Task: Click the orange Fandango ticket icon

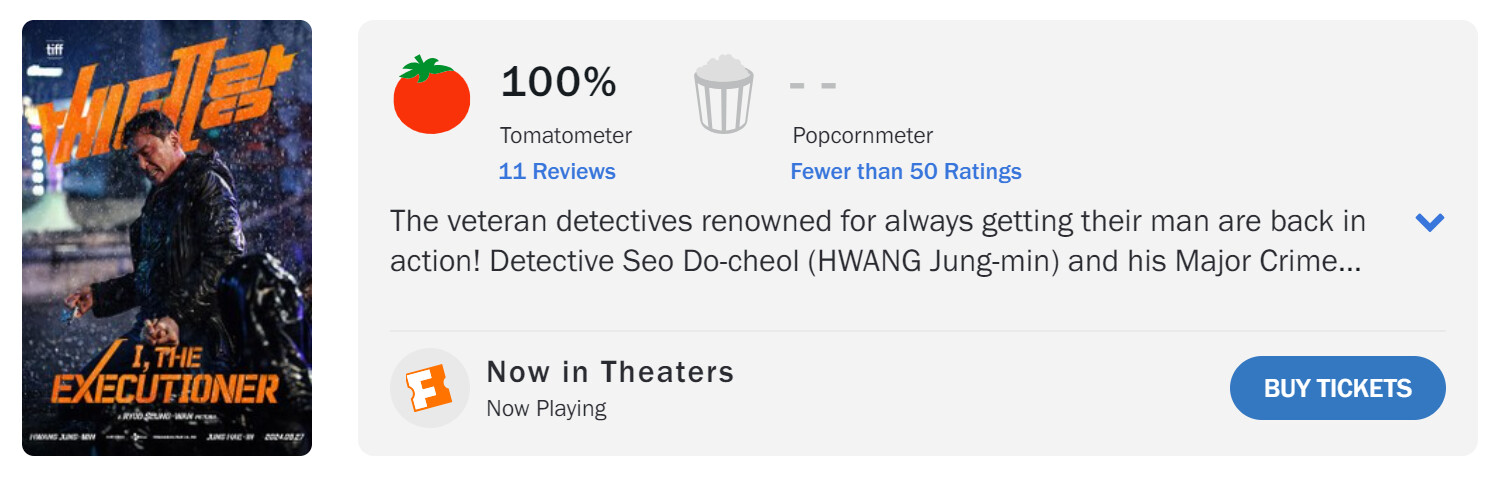Action: [x=429, y=388]
